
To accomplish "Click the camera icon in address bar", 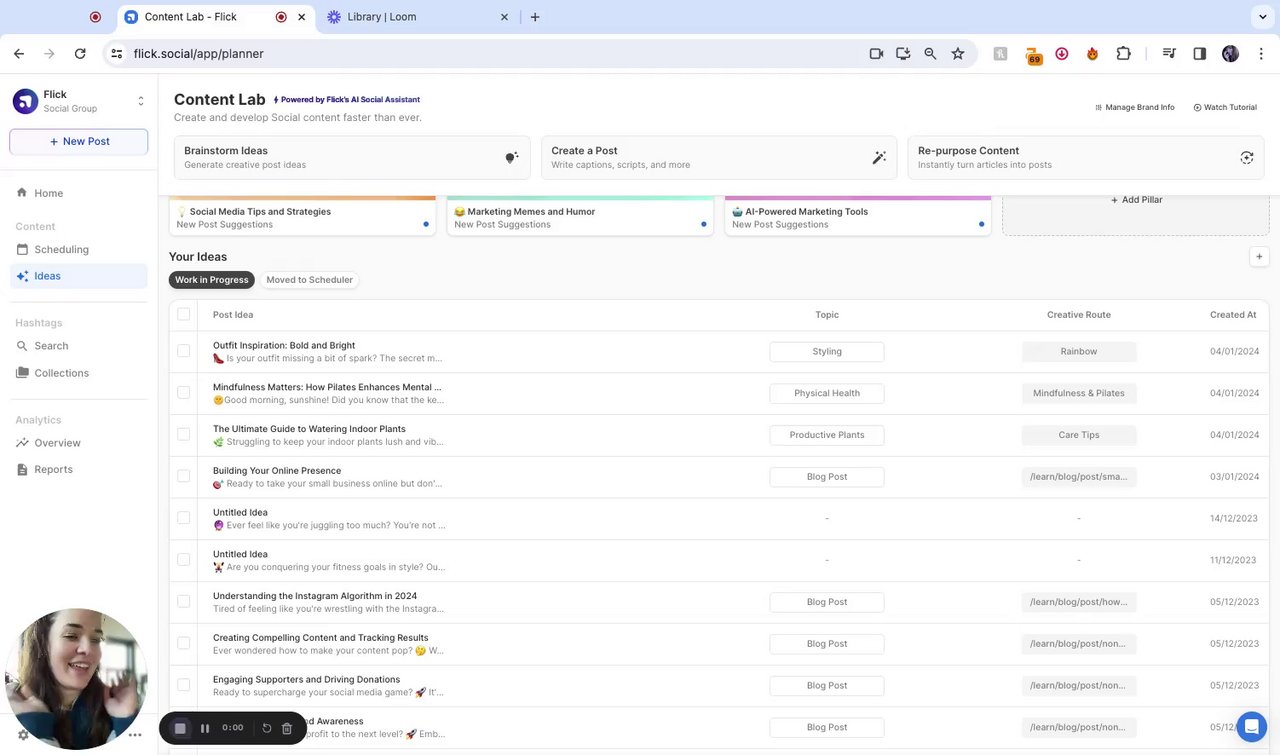I will (876, 54).
